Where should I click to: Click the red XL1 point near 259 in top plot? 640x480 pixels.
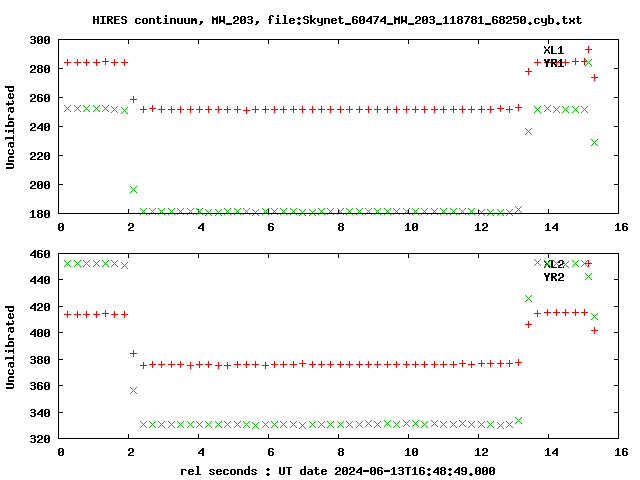(133, 100)
